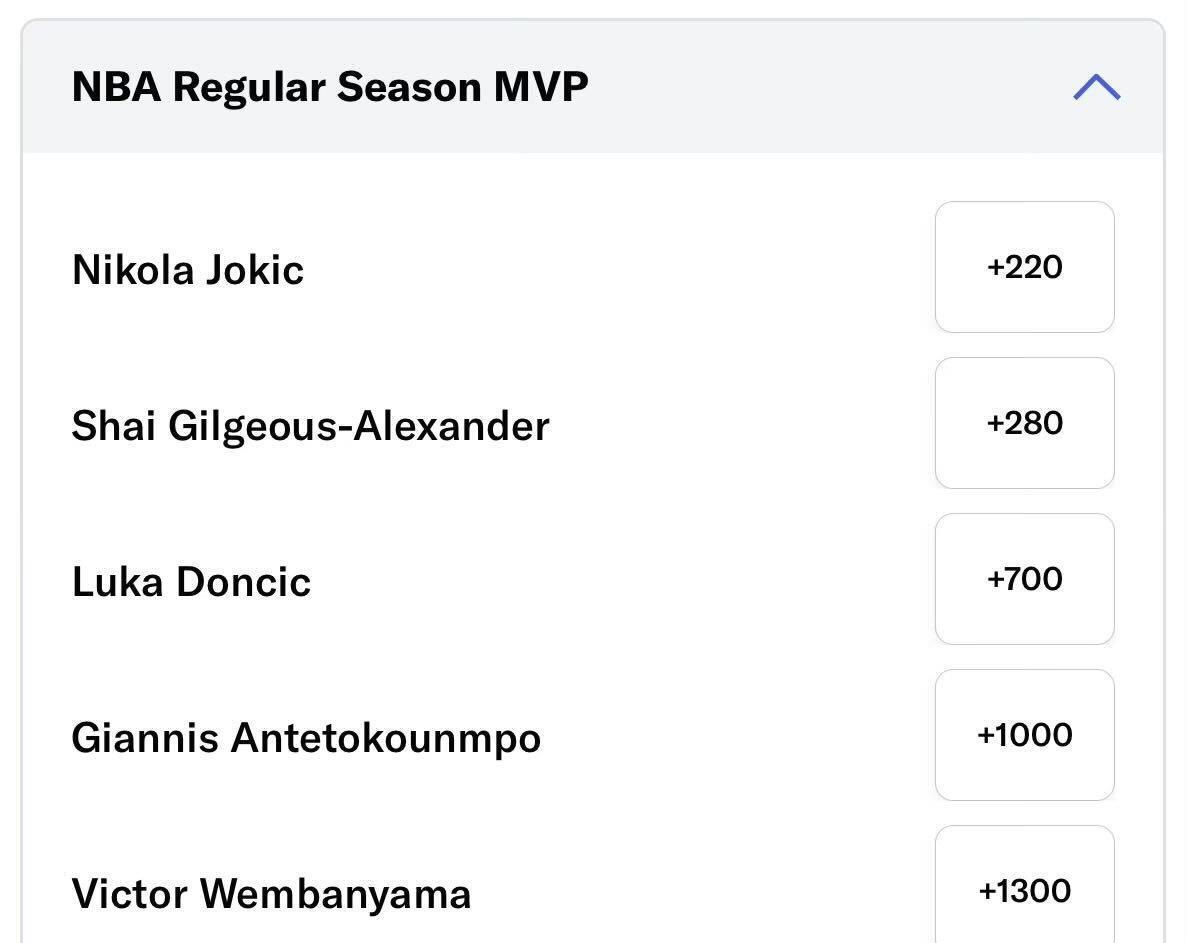Toggle the Giannis Antetokounmpo odds selection
Viewport: 1187px width, 943px height.
(1024, 735)
